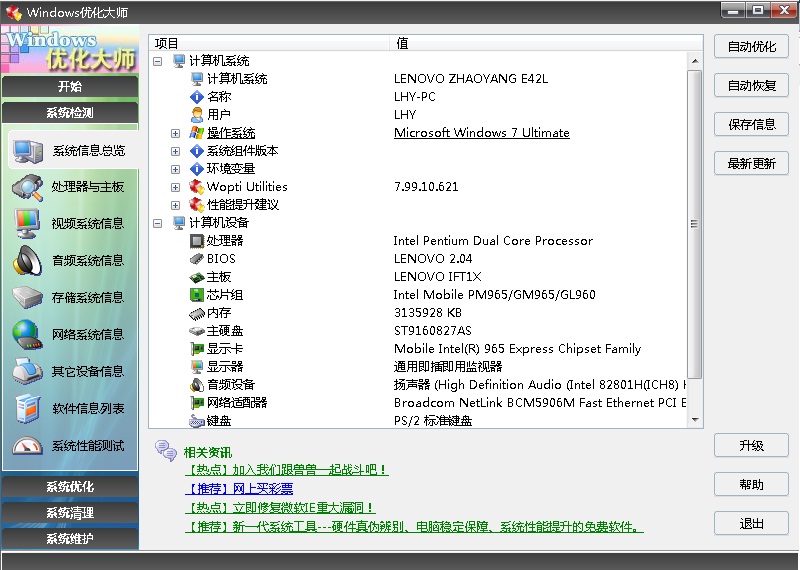Minimize the Windows优化大师 window
800x570 pixels.
tap(733, 10)
